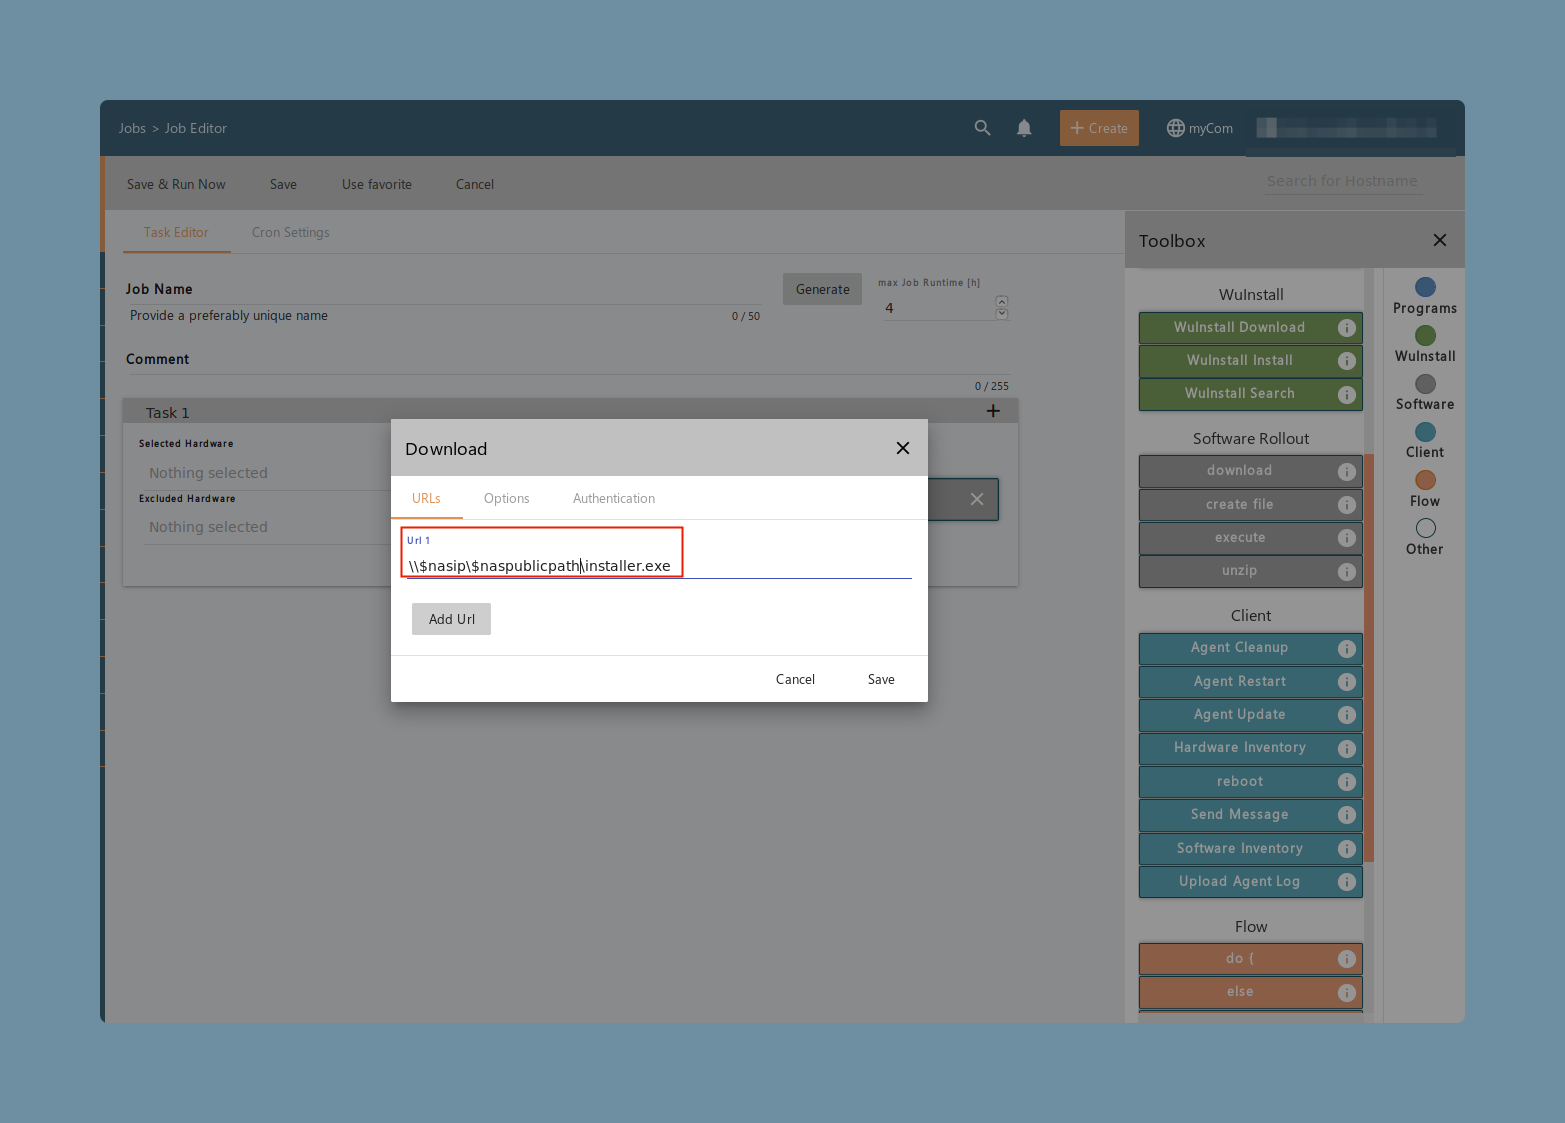Click into the Url 1 text field
This screenshot has width=1565, height=1123.
pos(659,566)
